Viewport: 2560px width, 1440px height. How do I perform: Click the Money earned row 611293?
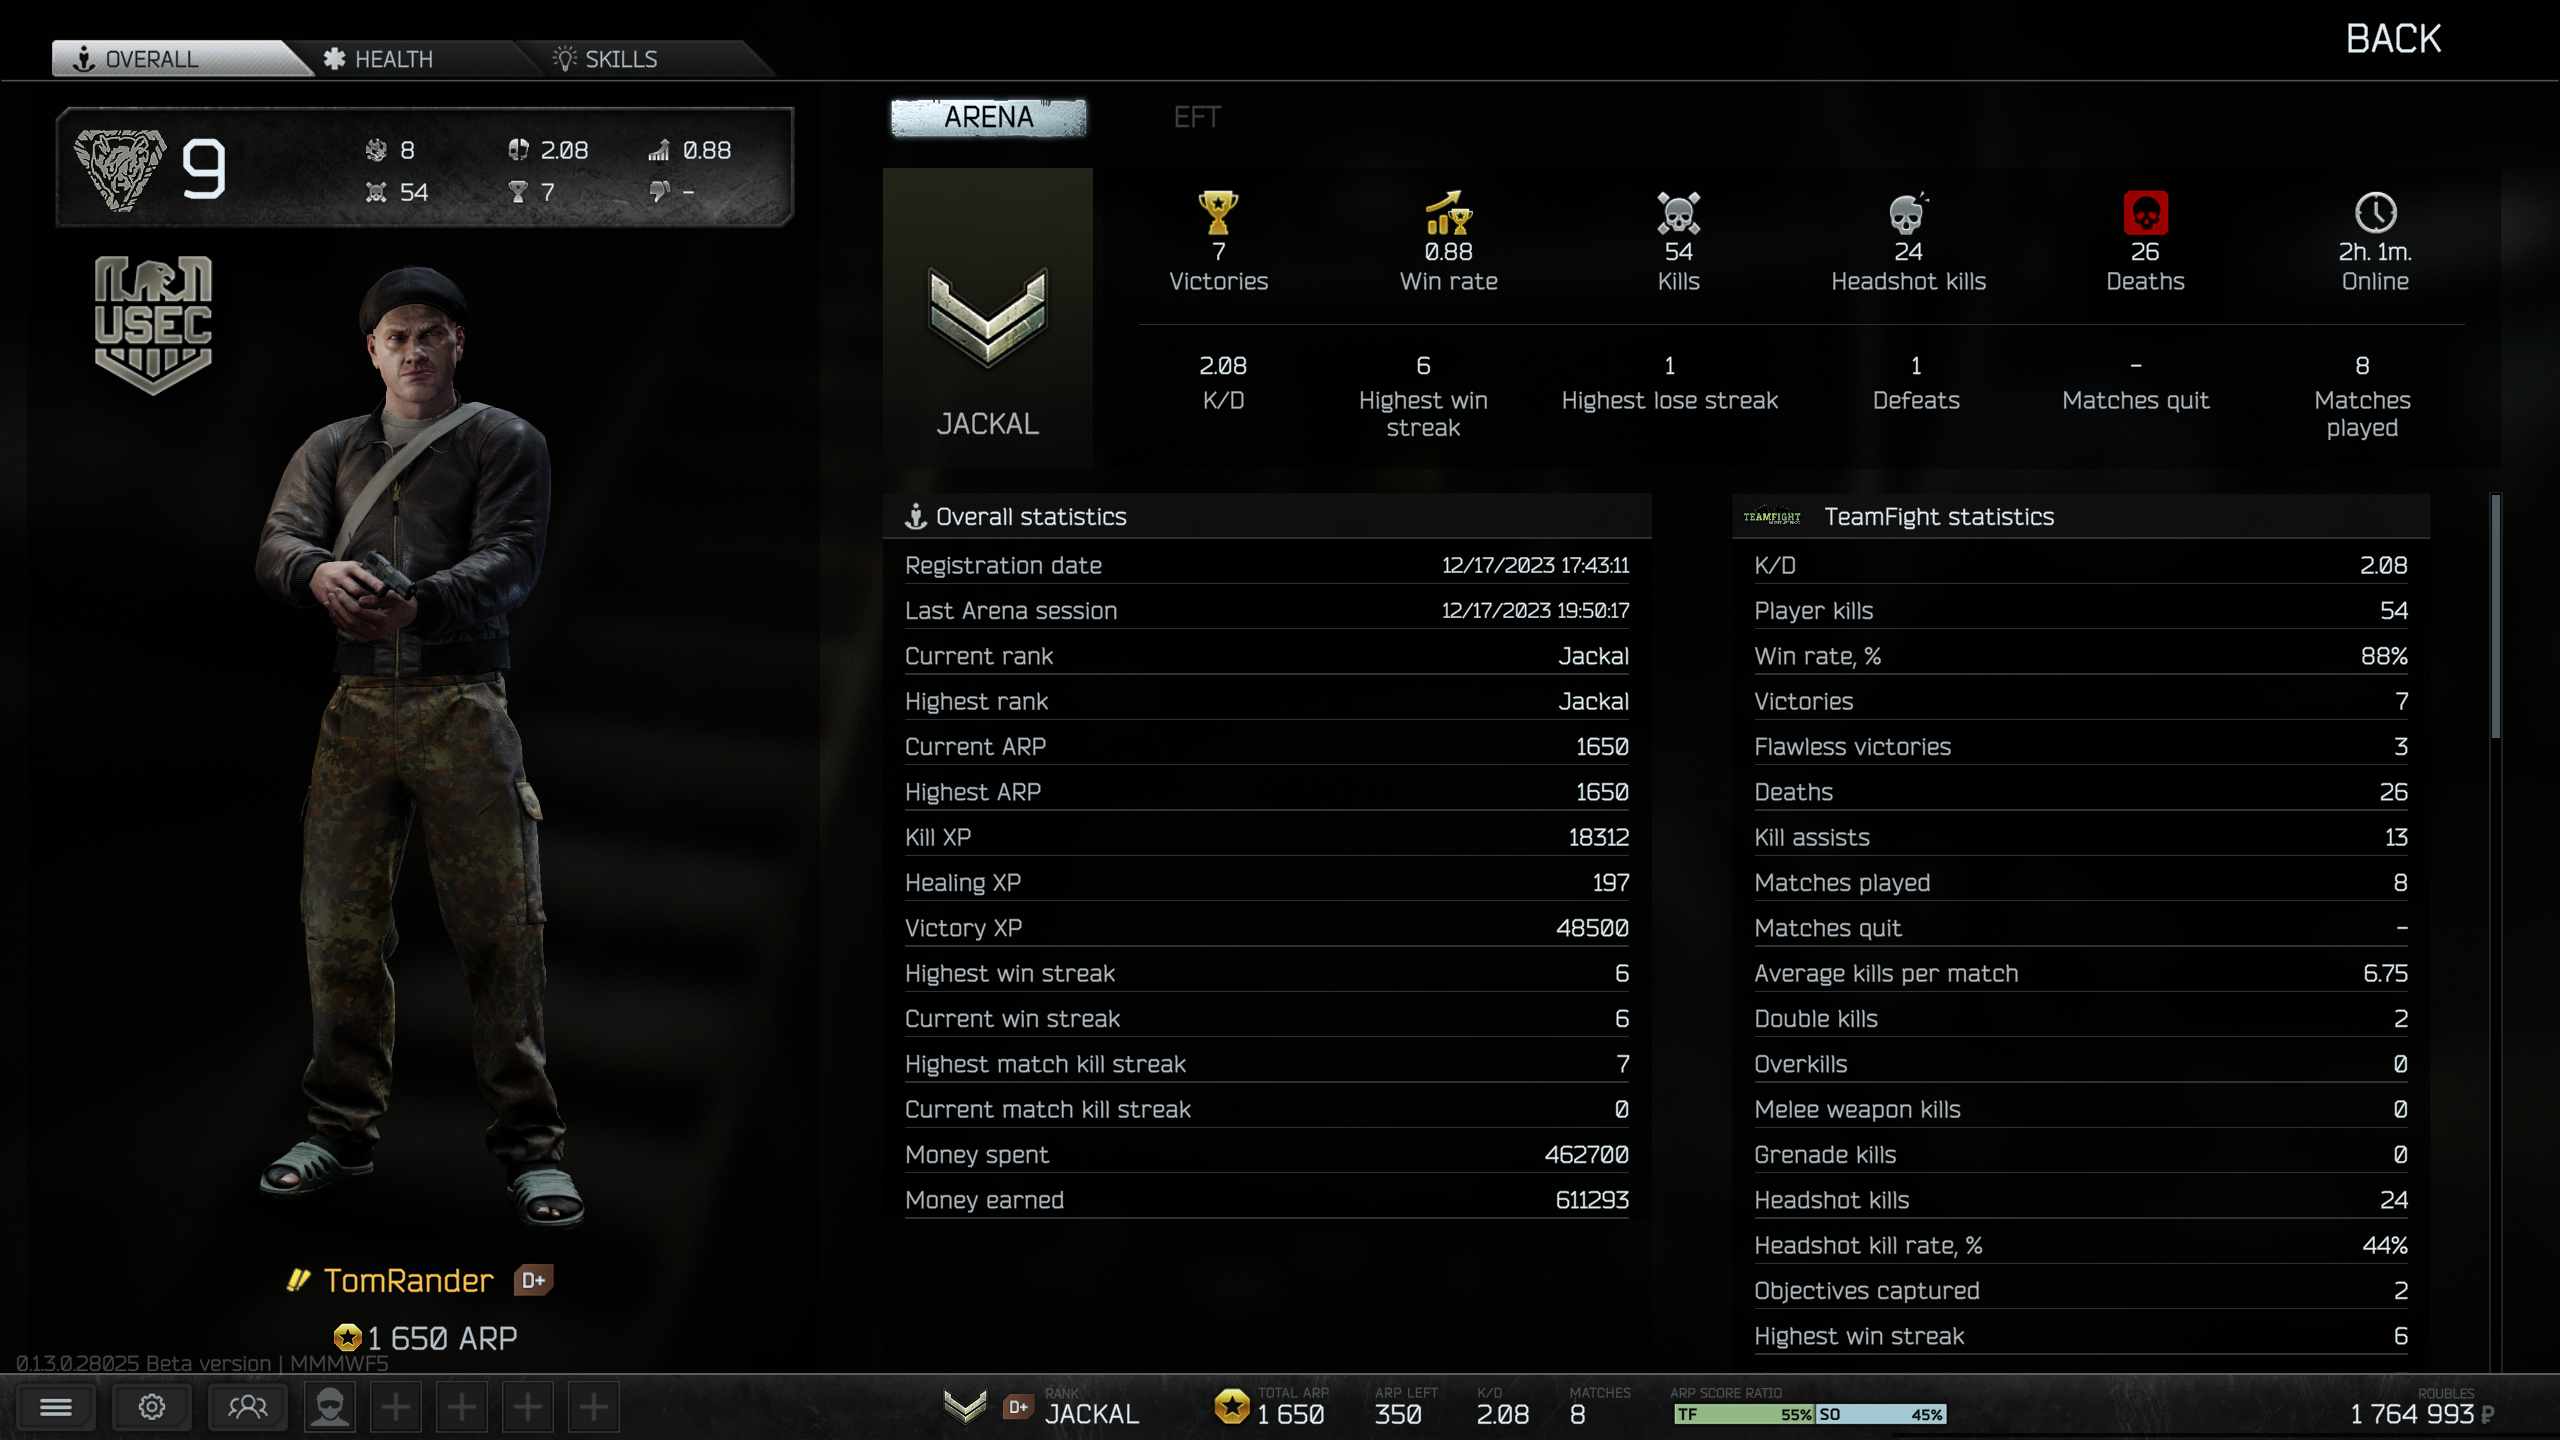pos(1267,1200)
